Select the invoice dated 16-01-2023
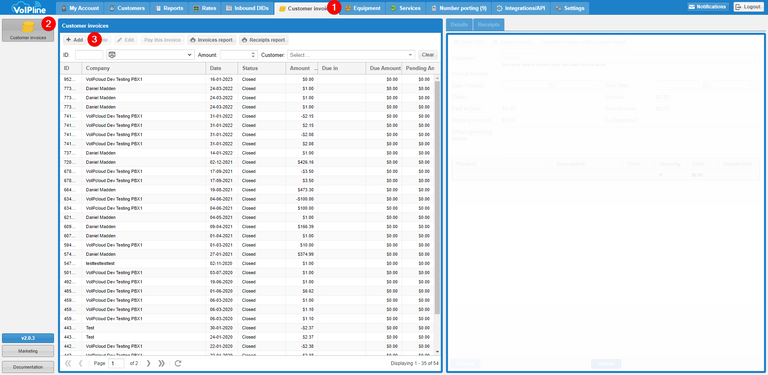 click(247, 79)
